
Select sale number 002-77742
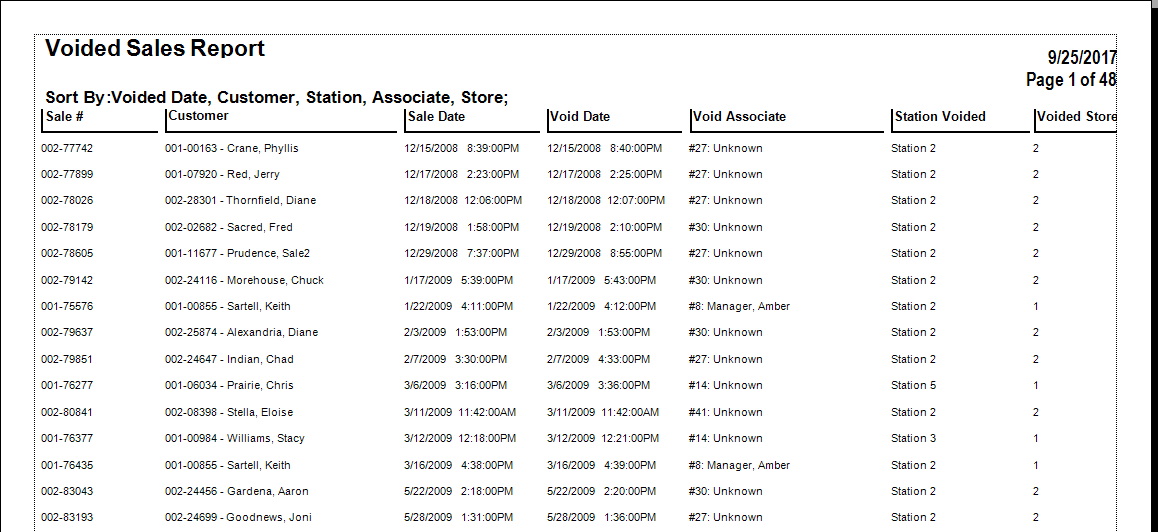click(67, 148)
